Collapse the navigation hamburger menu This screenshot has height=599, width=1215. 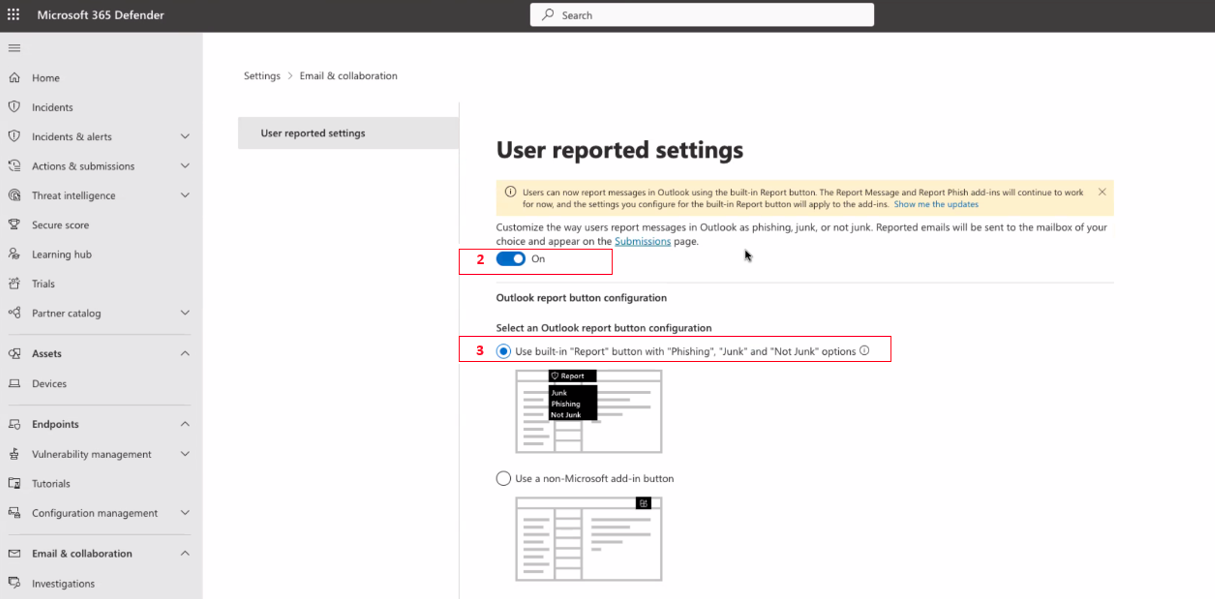click(x=14, y=48)
